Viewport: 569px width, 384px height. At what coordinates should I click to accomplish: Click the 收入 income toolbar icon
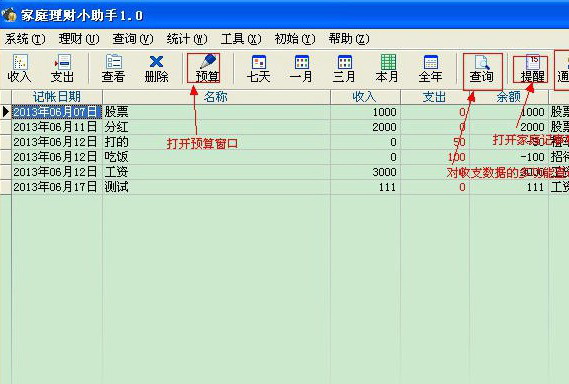pos(19,69)
